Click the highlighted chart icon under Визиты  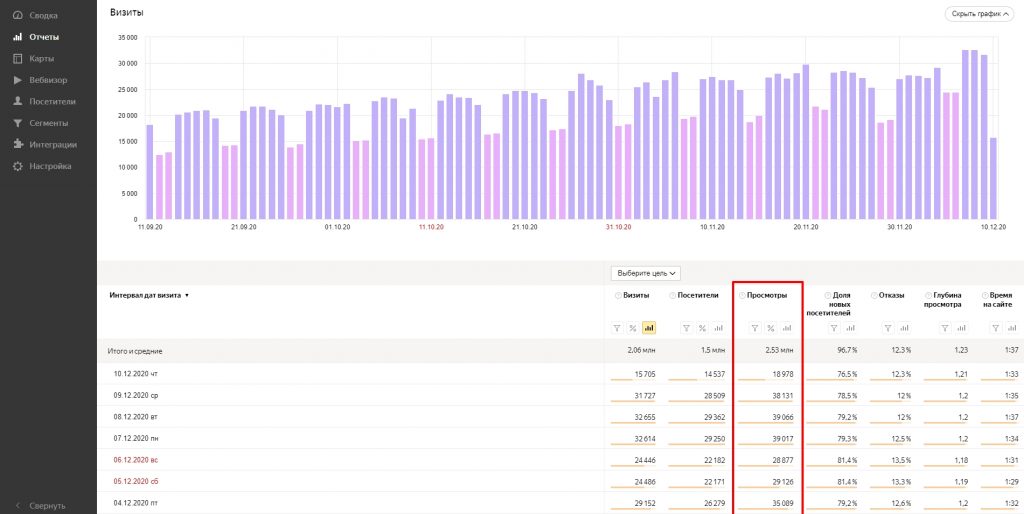[x=649, y=328]
